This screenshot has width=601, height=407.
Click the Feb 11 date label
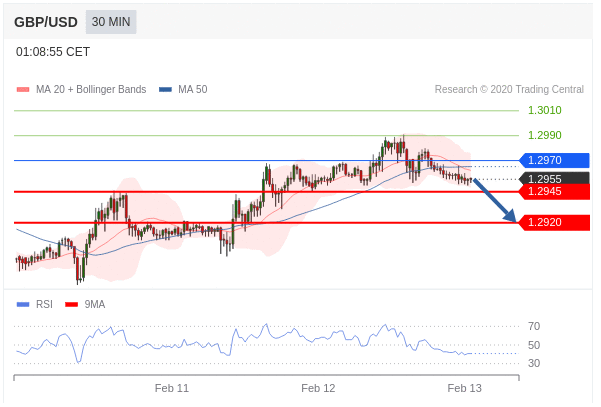pos(172,389)
